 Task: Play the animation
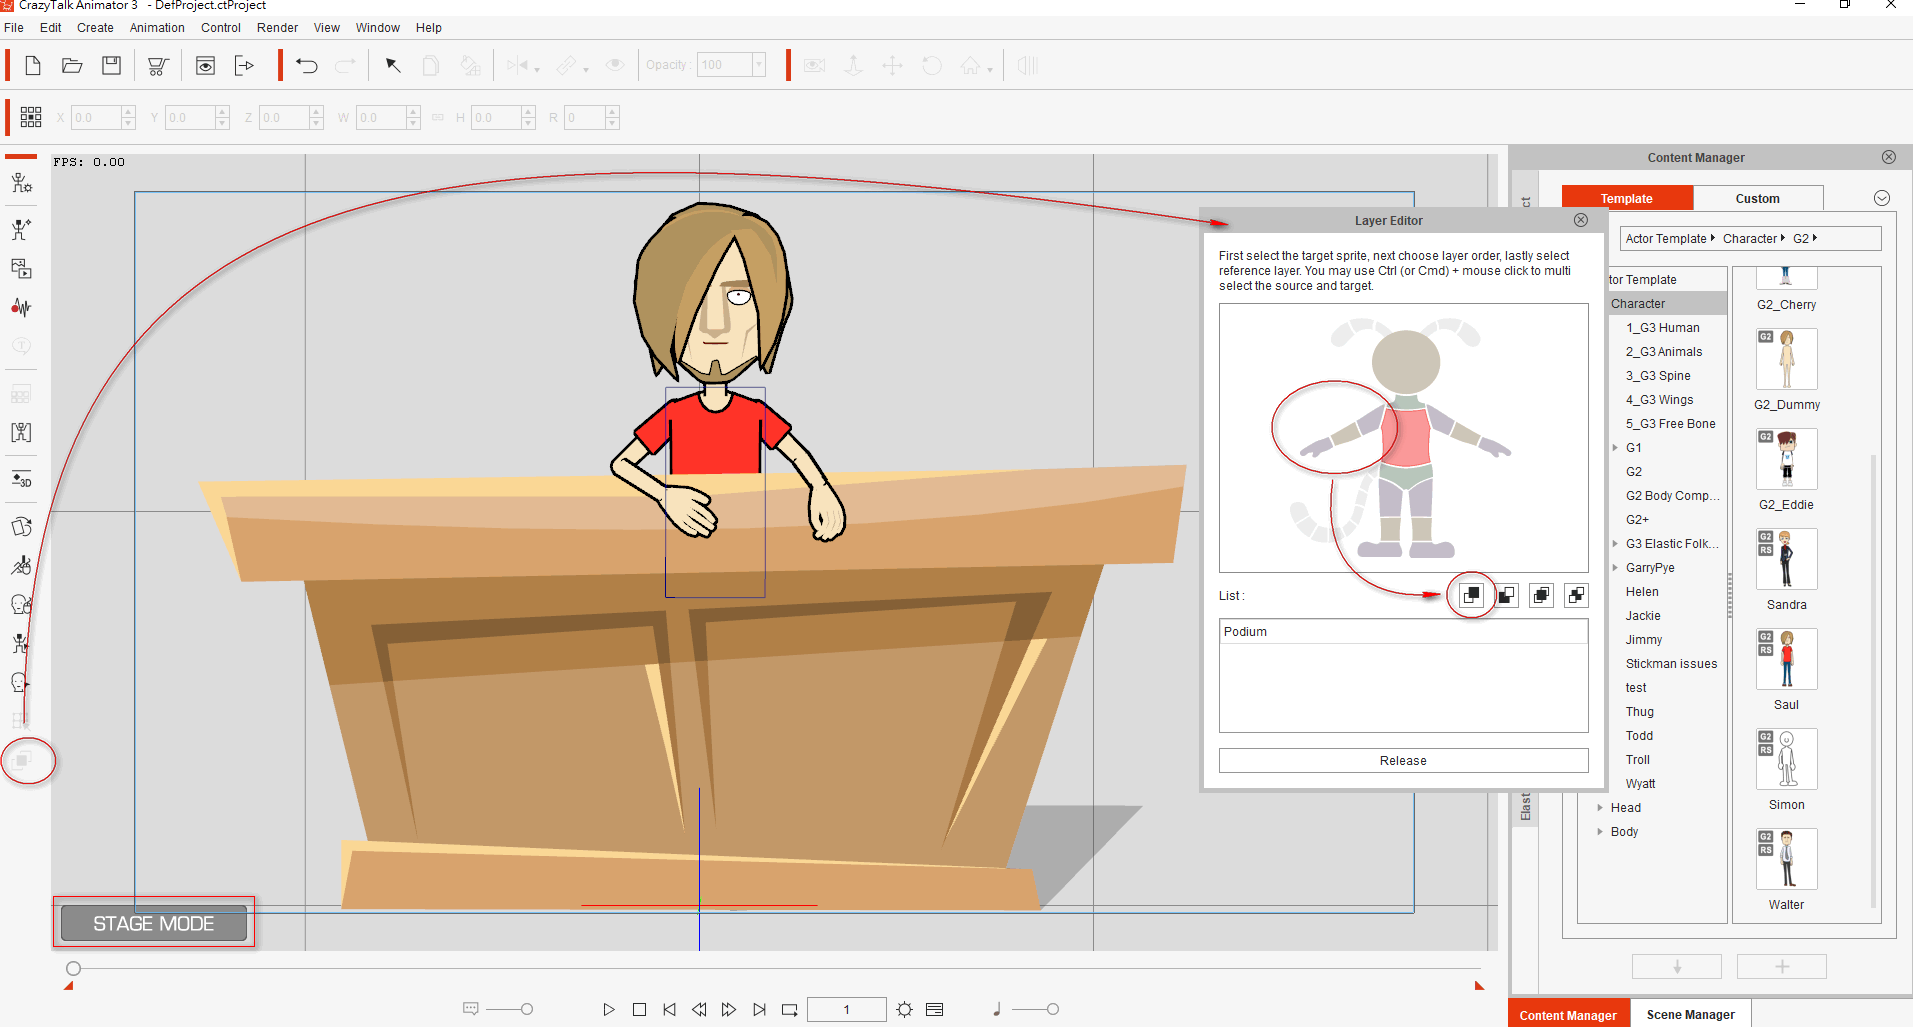coord(608,1010)
